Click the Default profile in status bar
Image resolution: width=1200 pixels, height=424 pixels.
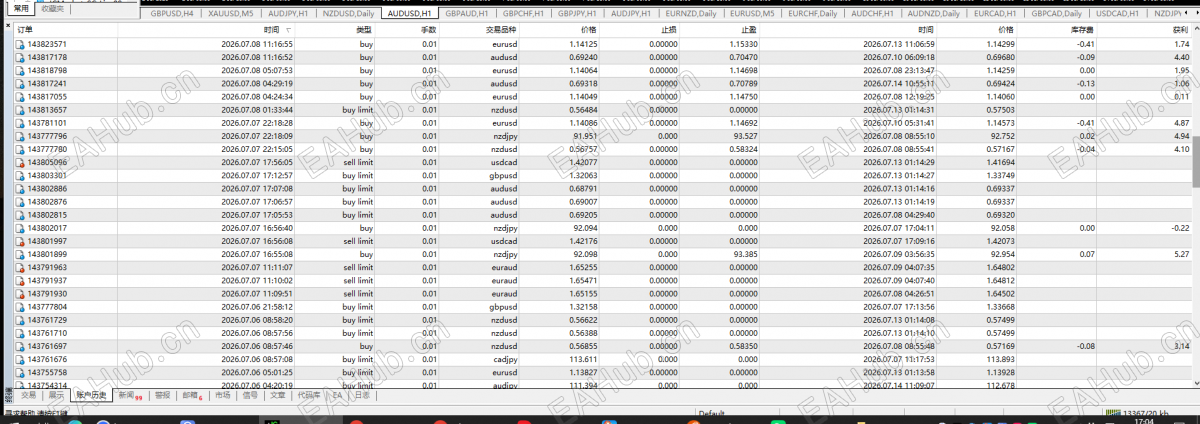[711, 413]
